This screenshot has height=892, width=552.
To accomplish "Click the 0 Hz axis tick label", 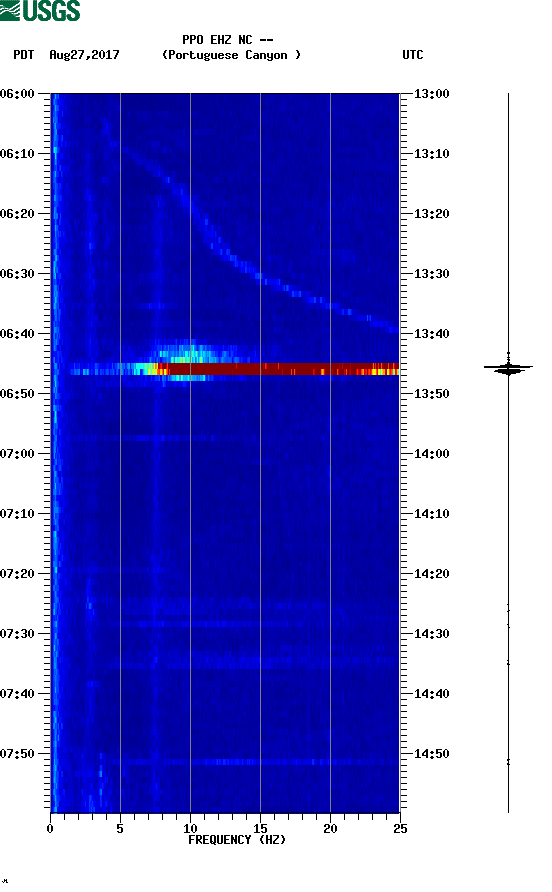I will [50, 829].
